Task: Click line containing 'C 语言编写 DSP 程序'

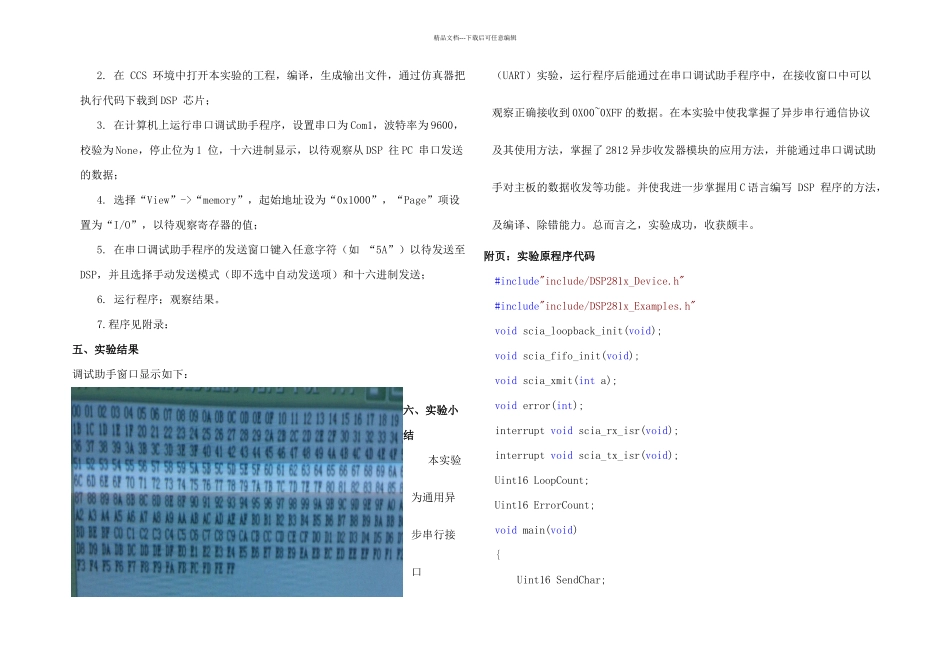Action: coord(687,187)
